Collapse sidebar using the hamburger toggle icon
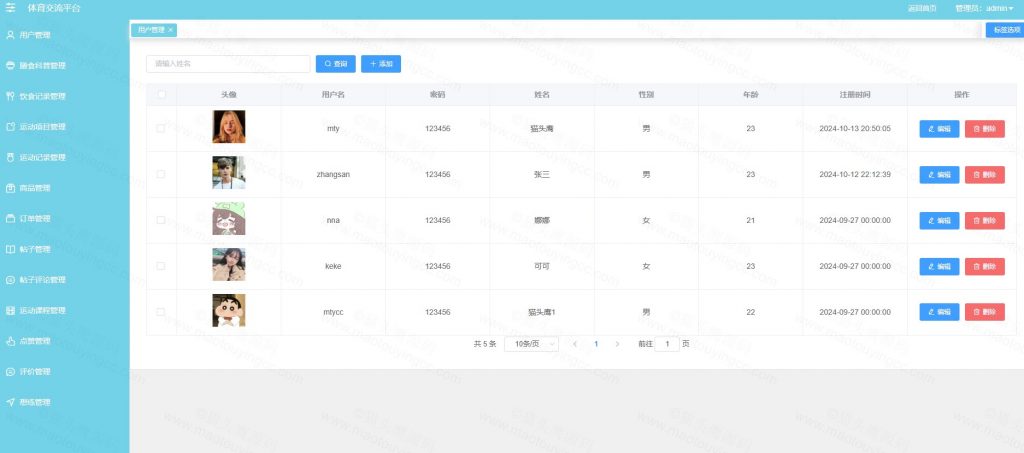1024x453 pixels. pos(10,8)
